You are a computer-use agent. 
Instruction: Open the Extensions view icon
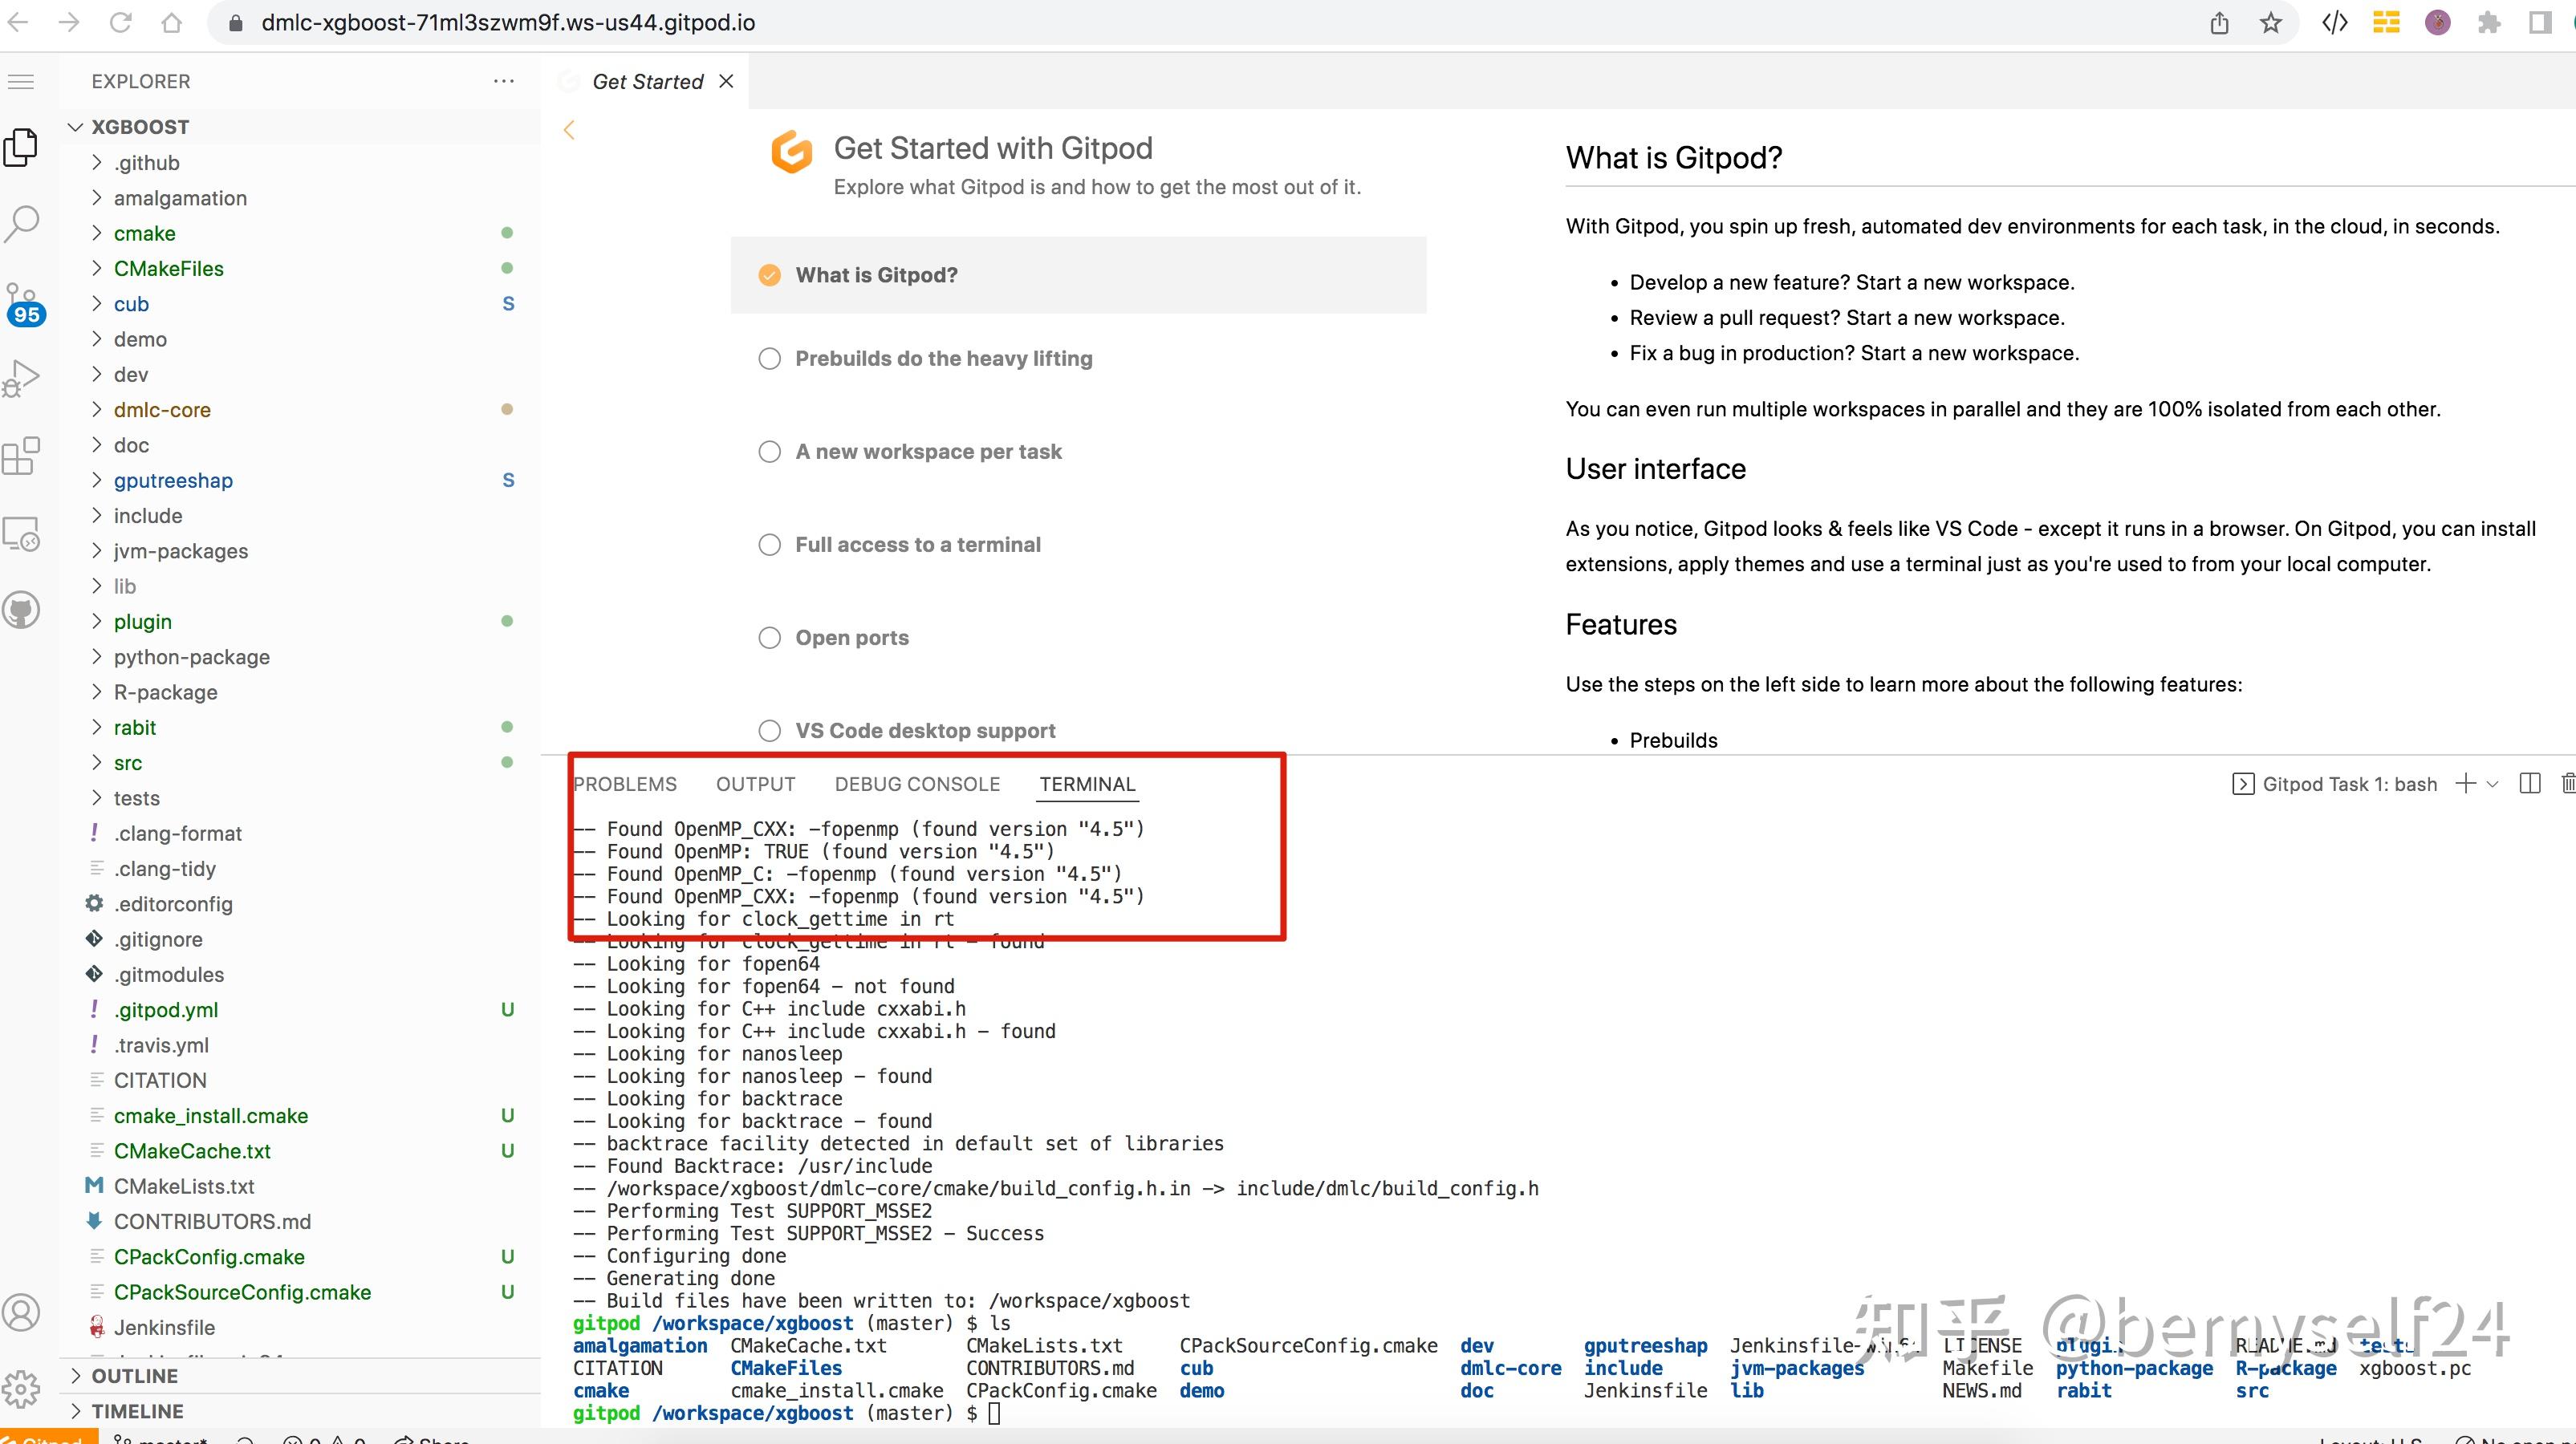coord(22,456)
